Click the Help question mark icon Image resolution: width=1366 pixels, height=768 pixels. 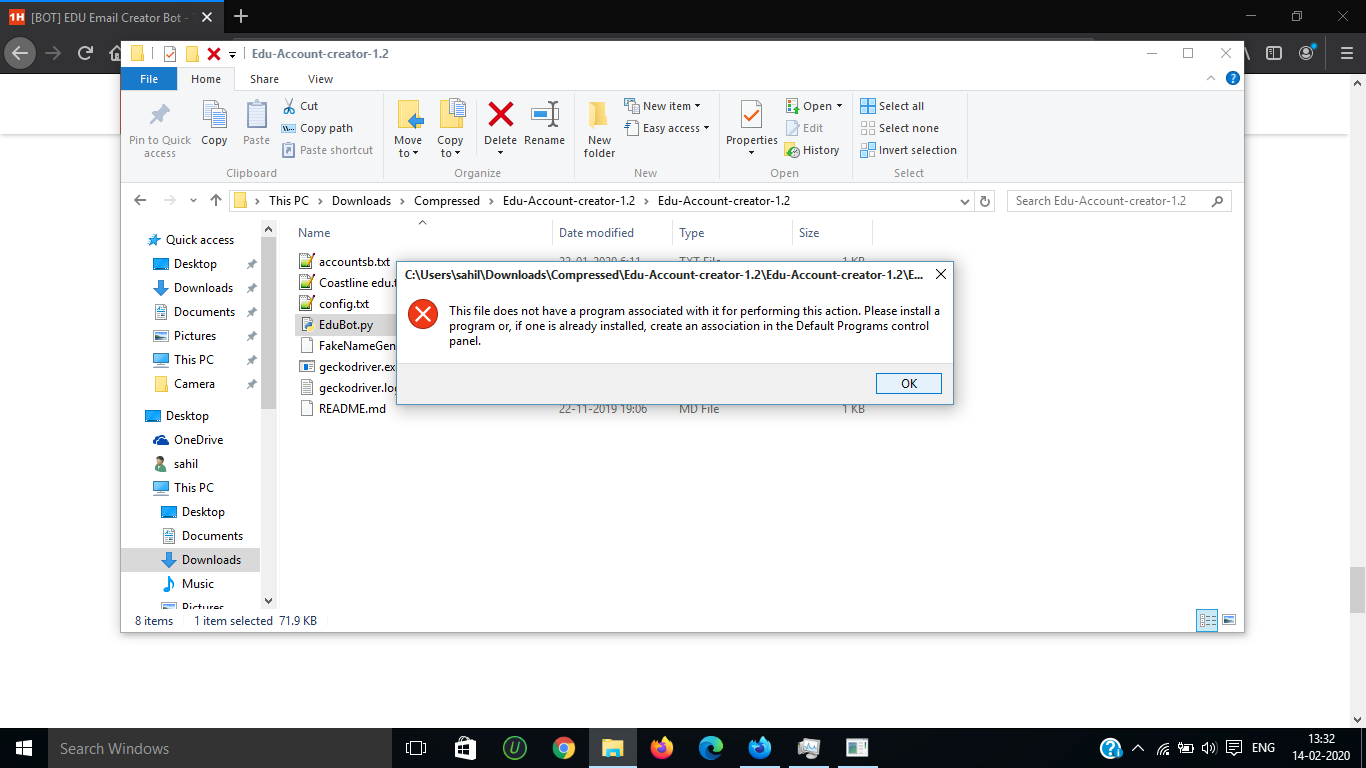(1233, 79)
